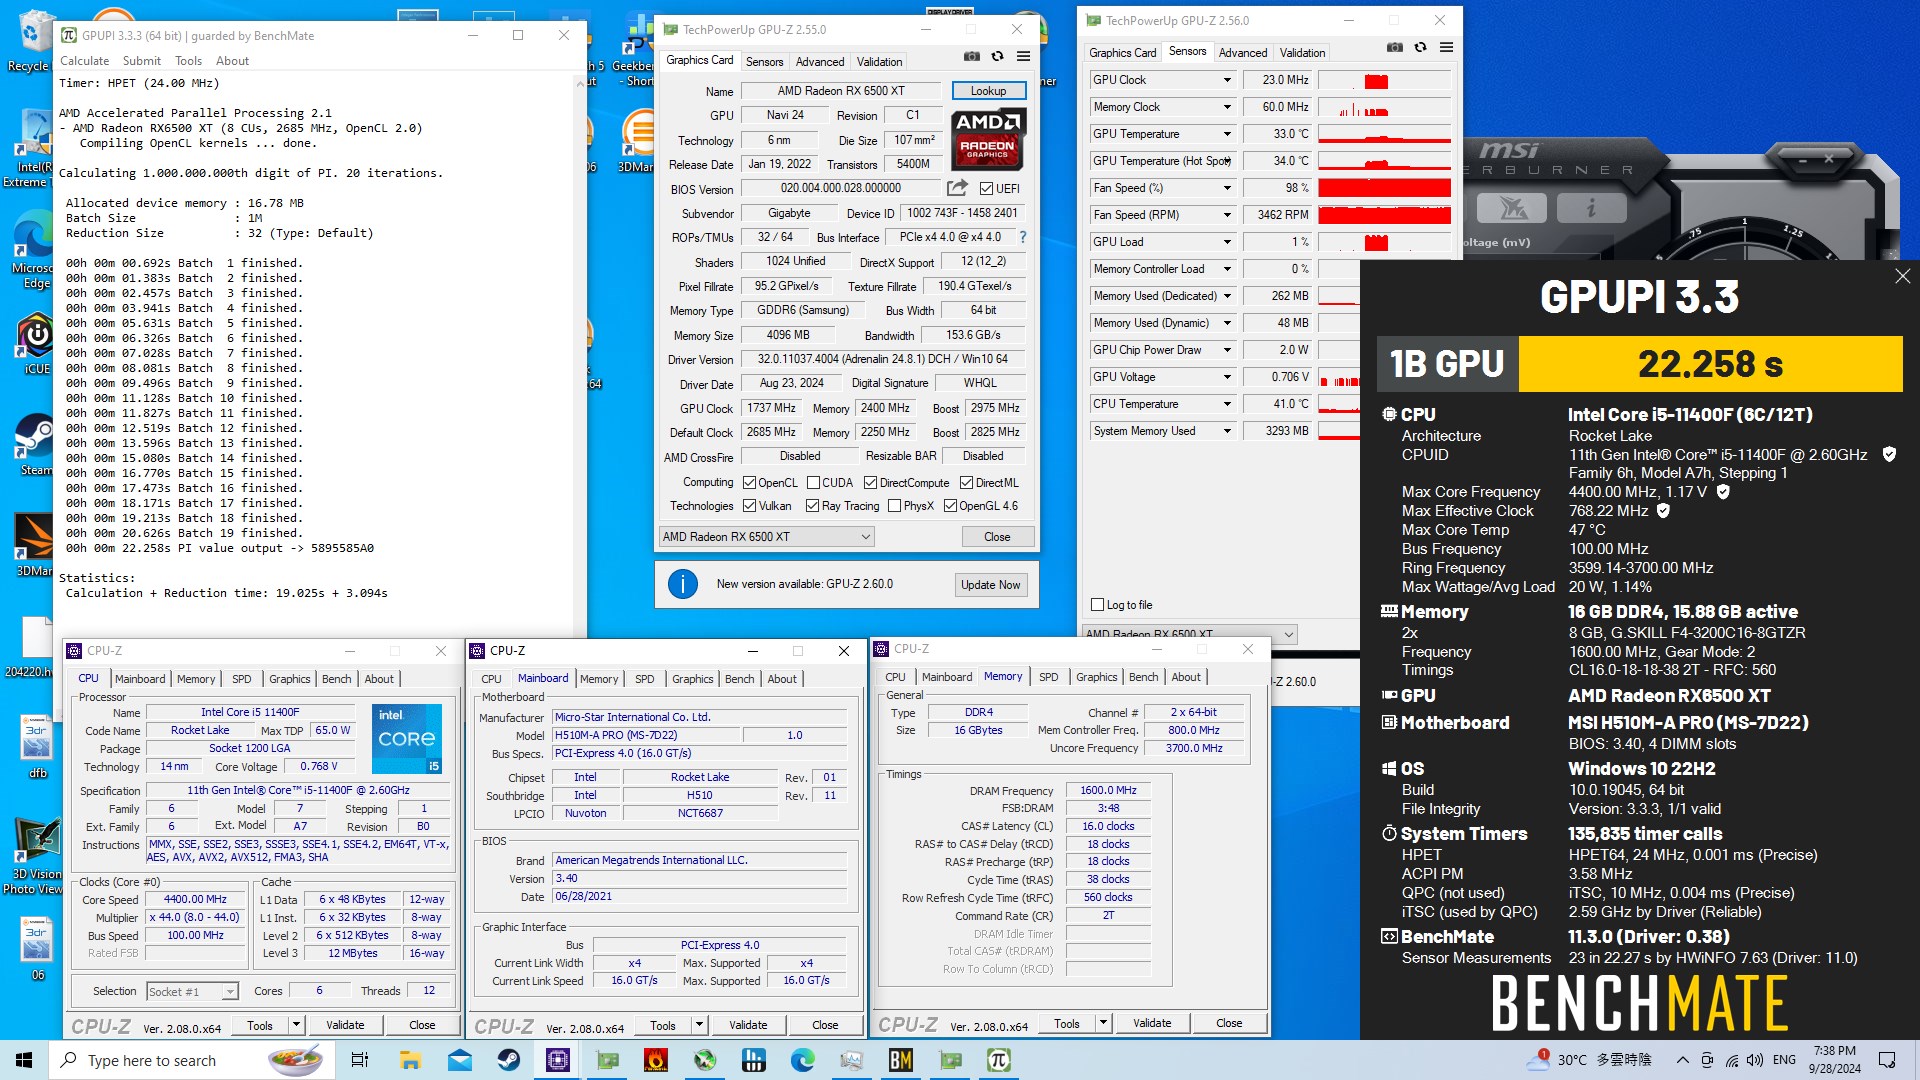
Task: Open the Bench tab in the CPU-Z processor window
Action: (336, 679)
